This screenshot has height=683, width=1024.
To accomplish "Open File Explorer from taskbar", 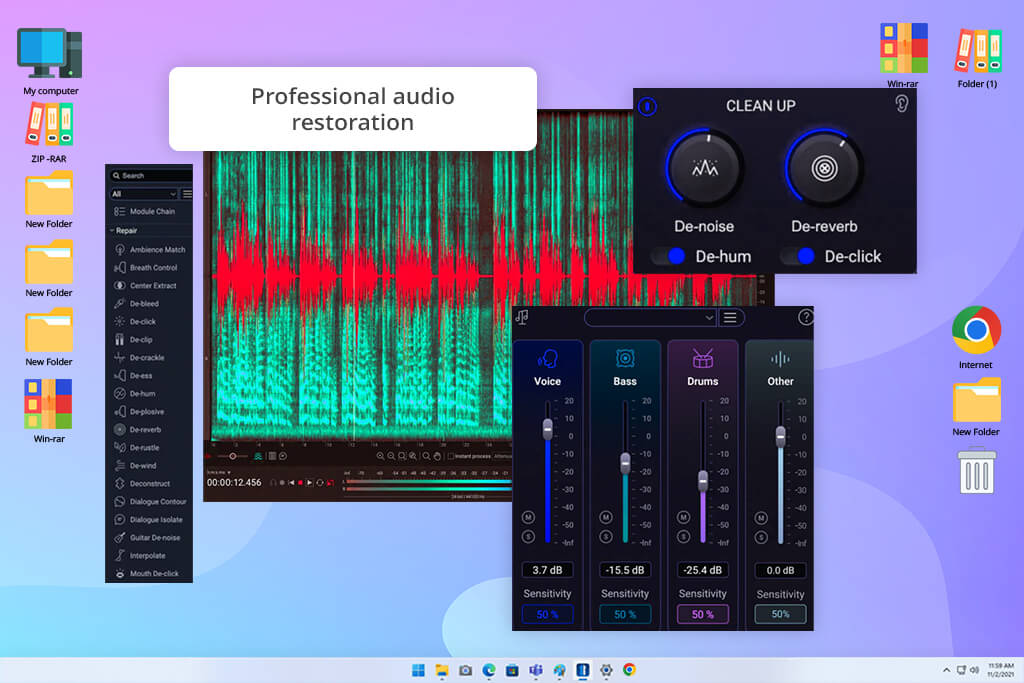I will (441, 670).
